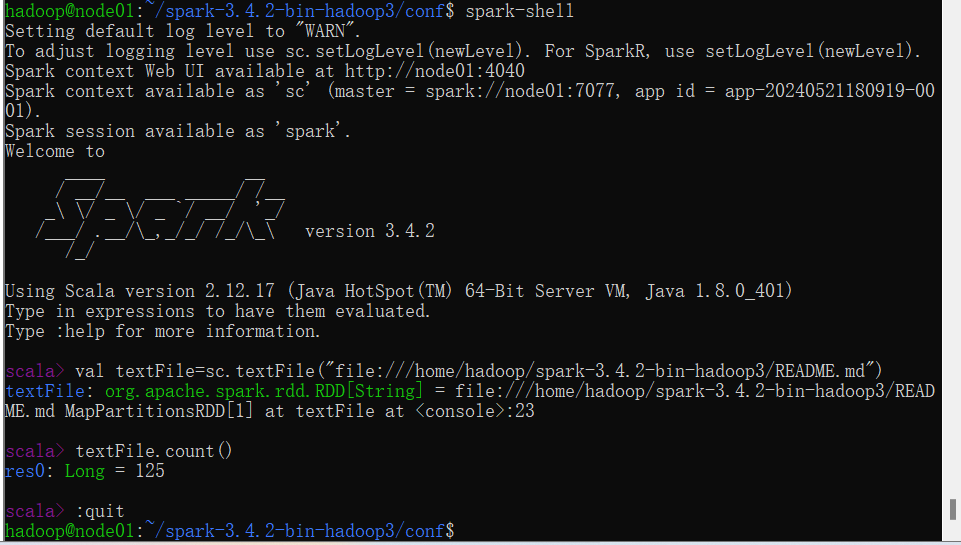The height and width of the screenshot is (545, 961).
Task: Click the result value 125
Action: [150, 471]
